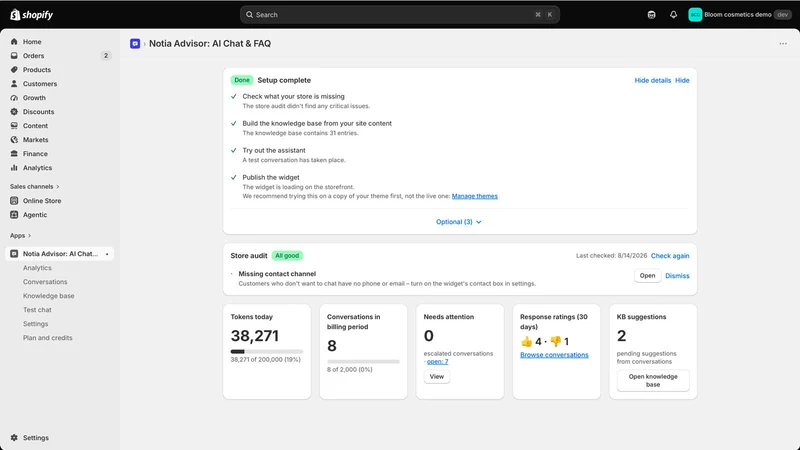The height and width of the screenshot is (450, 800).
Task: Click Hide on the setup card
Action: coord(682,81)
